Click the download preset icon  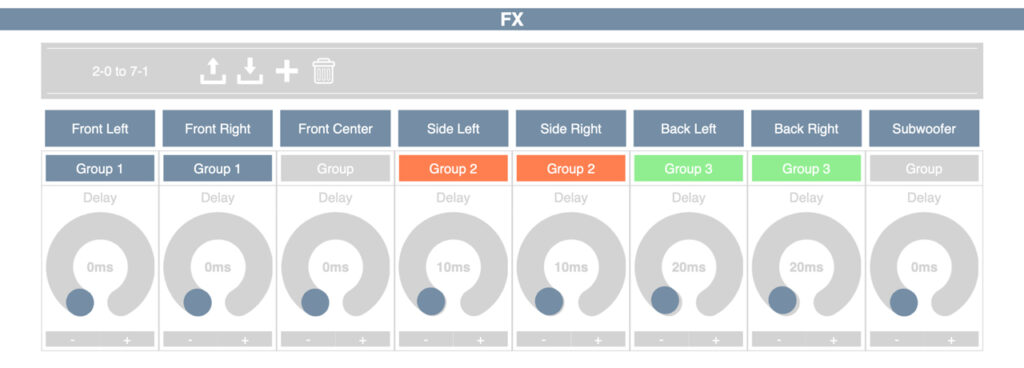tap(249, 71)
